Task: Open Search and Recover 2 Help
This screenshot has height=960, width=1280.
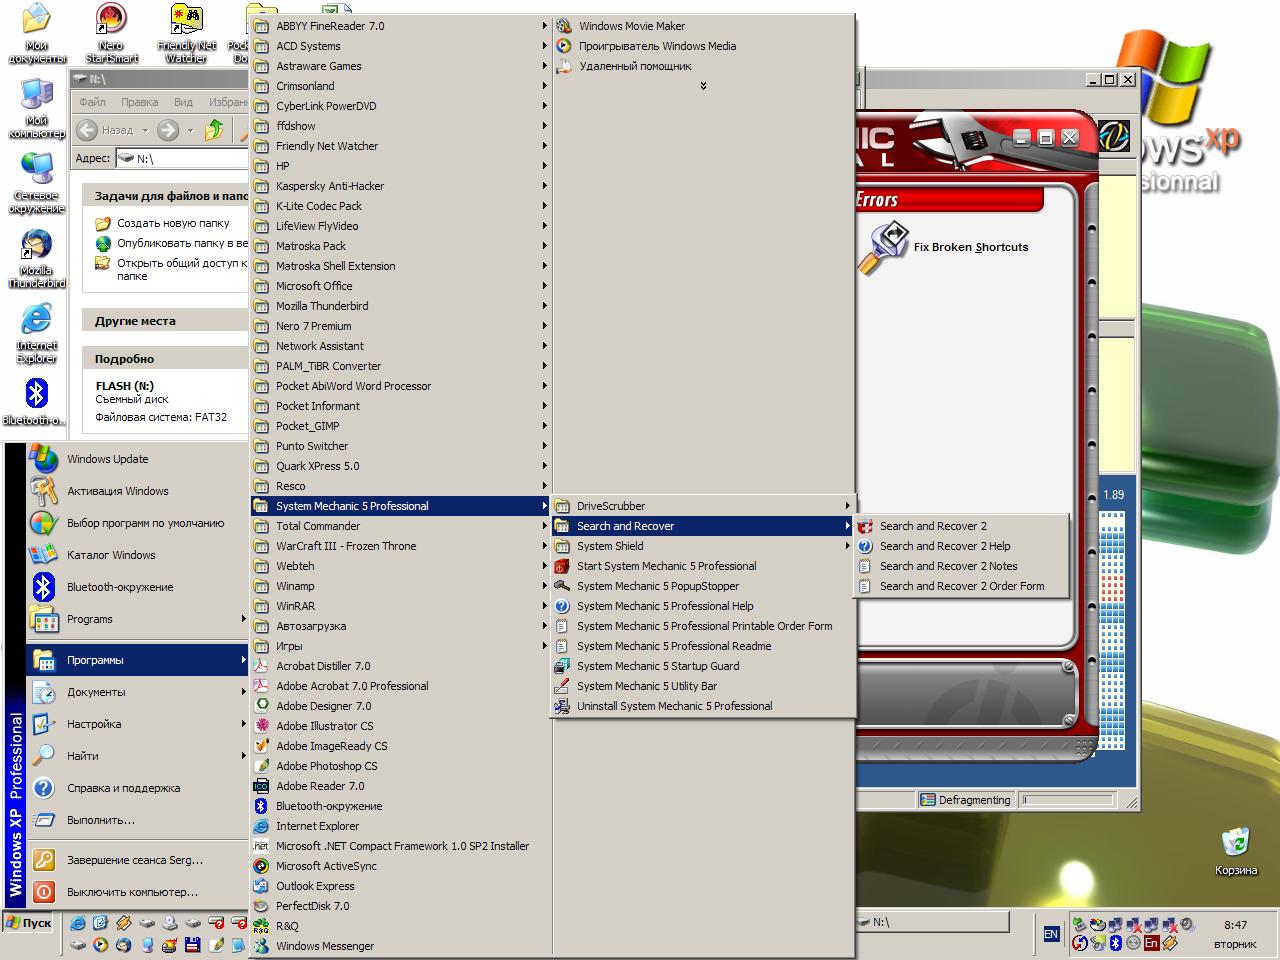Action: tap(961, 546)
